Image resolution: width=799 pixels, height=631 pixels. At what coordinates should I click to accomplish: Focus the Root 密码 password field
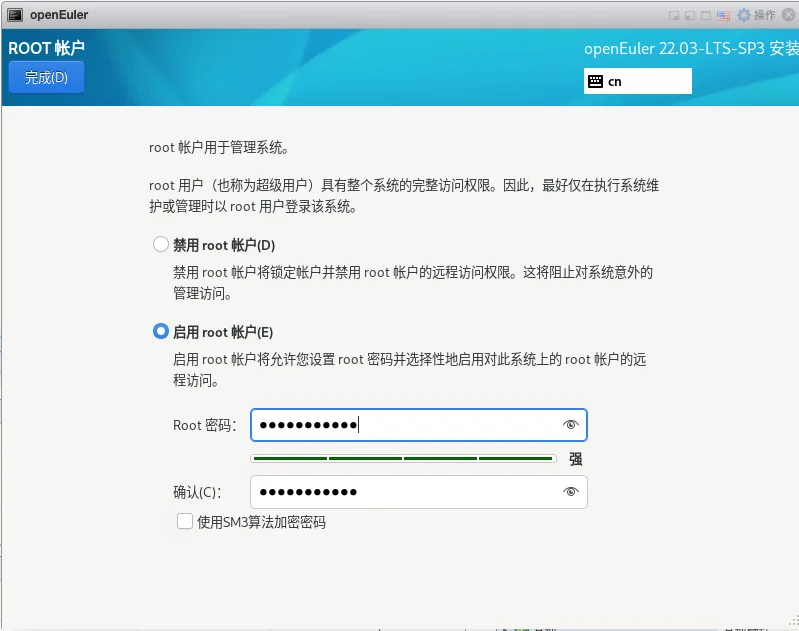[418, 425]
